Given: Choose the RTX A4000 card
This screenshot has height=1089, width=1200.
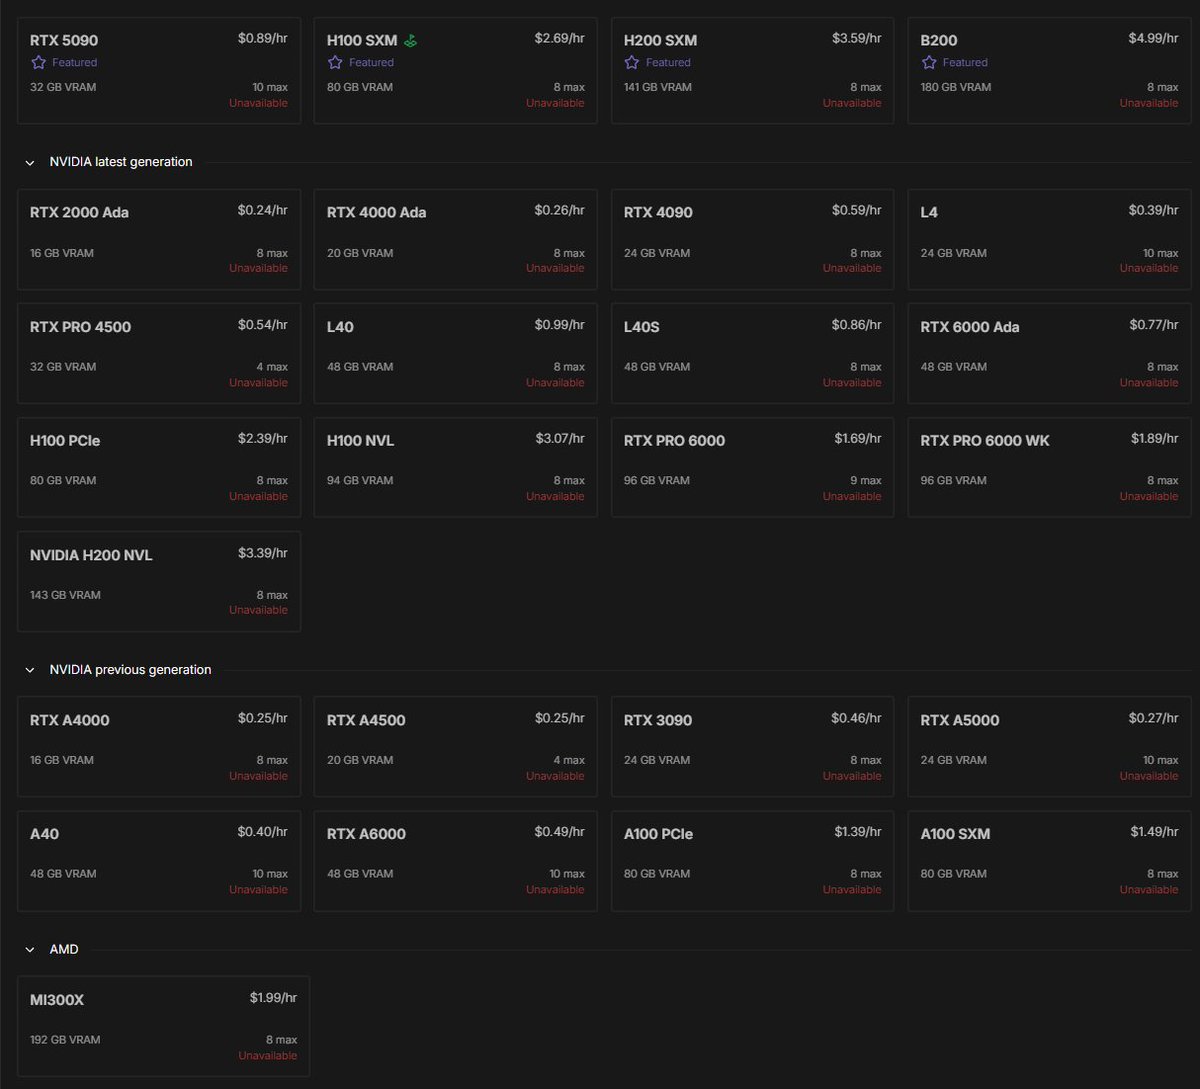Looking at the screenshot, I should pos(159,747).
